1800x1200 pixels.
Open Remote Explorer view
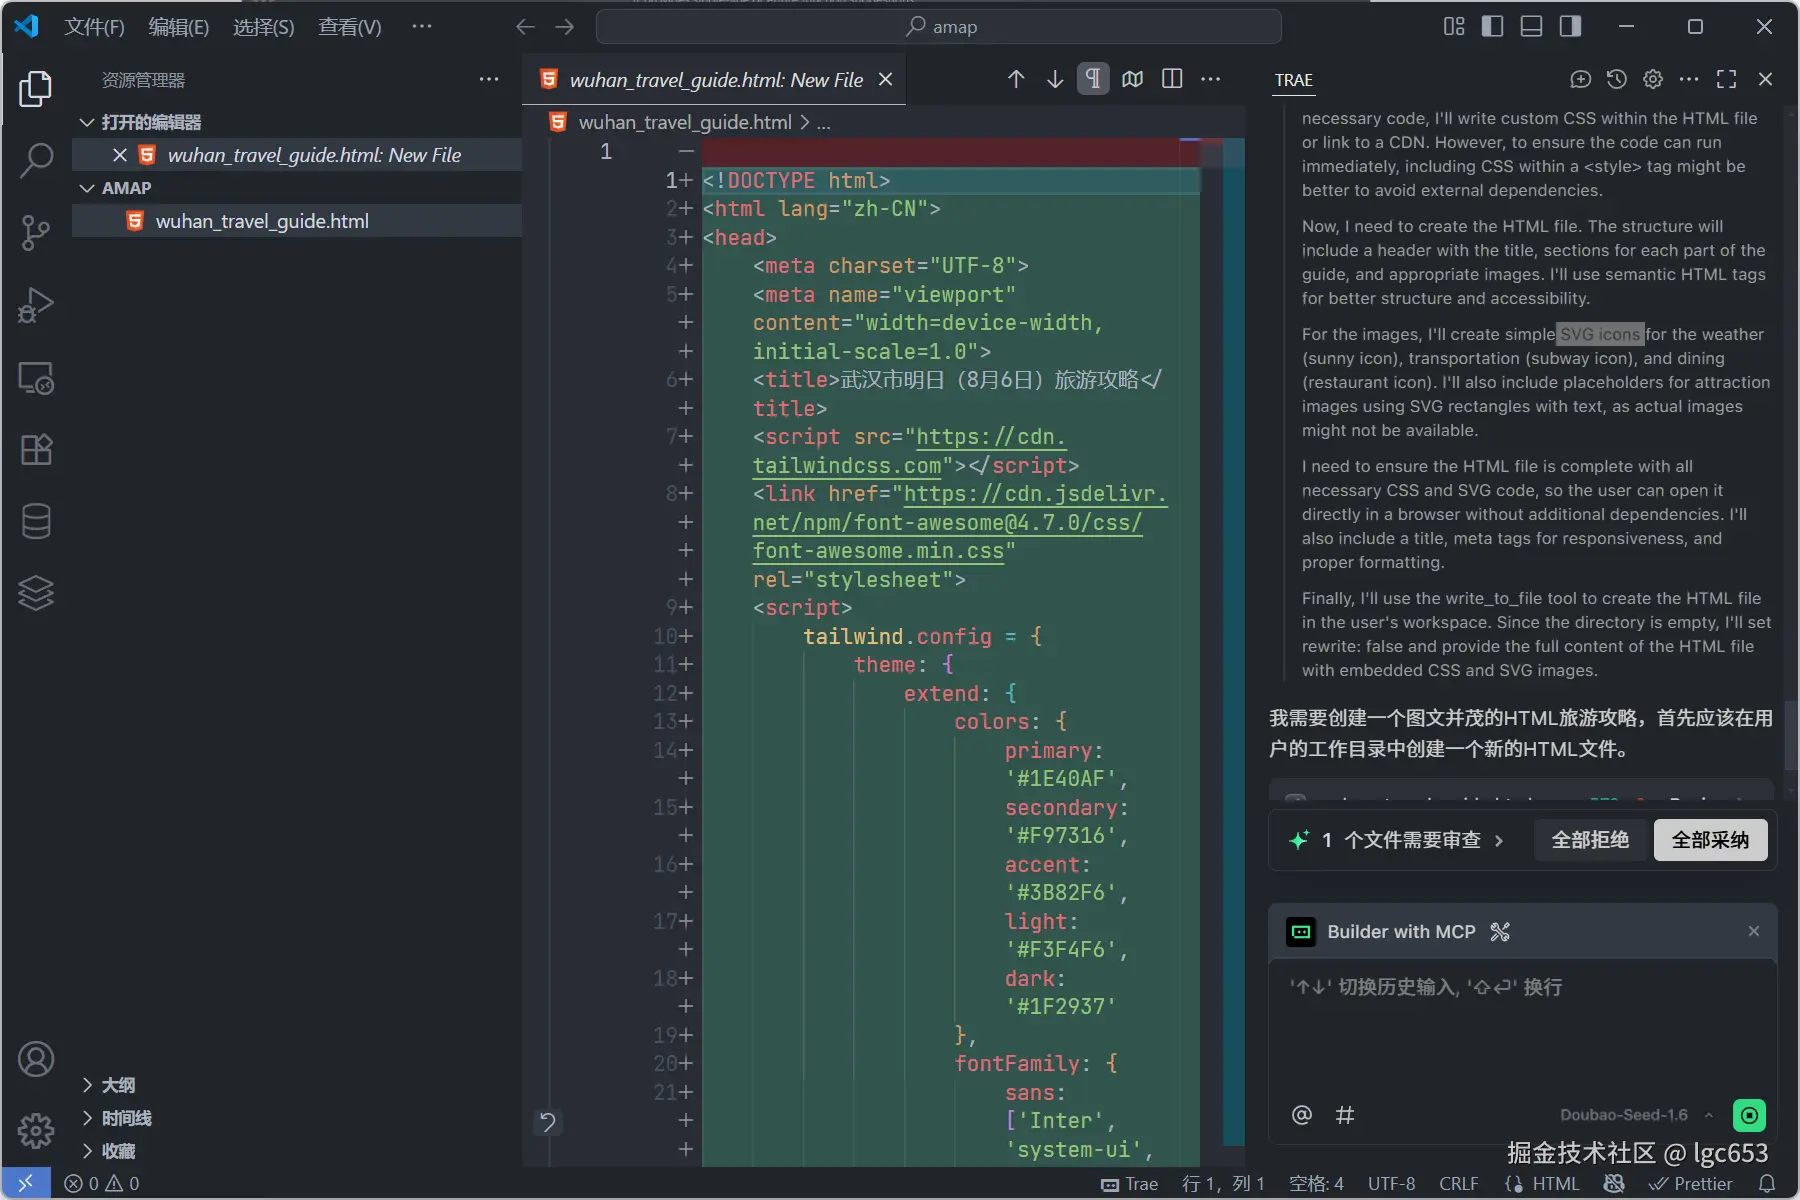(36, 378)
